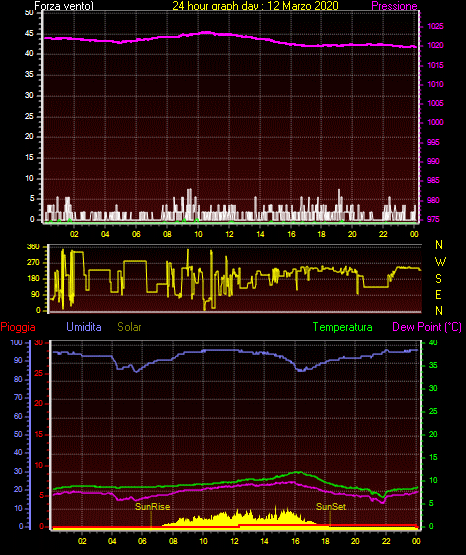
Task: Click the 1020 pressure axis value
Action: [435, 46]
